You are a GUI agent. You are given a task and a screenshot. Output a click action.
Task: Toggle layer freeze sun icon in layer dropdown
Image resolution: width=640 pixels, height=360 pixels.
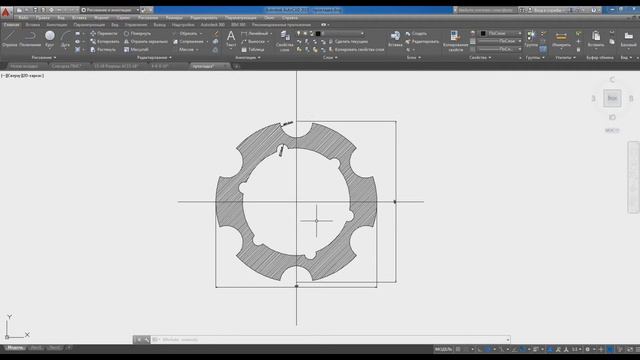pyautogui.click(x=305, y=33)
